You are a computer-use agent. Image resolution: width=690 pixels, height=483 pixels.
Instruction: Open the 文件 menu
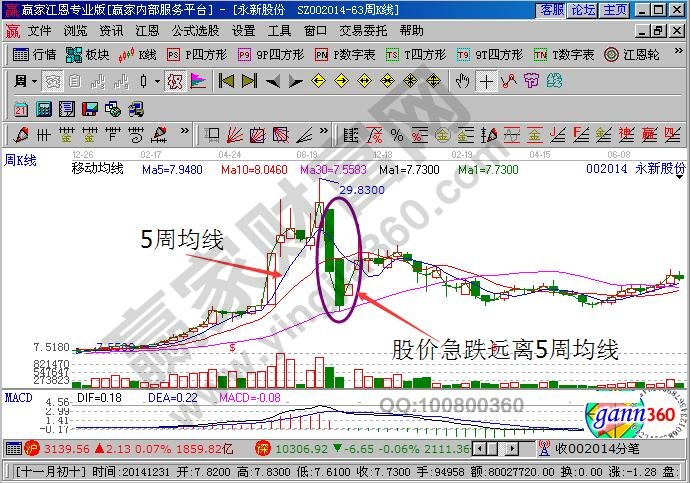coord(40,30)
